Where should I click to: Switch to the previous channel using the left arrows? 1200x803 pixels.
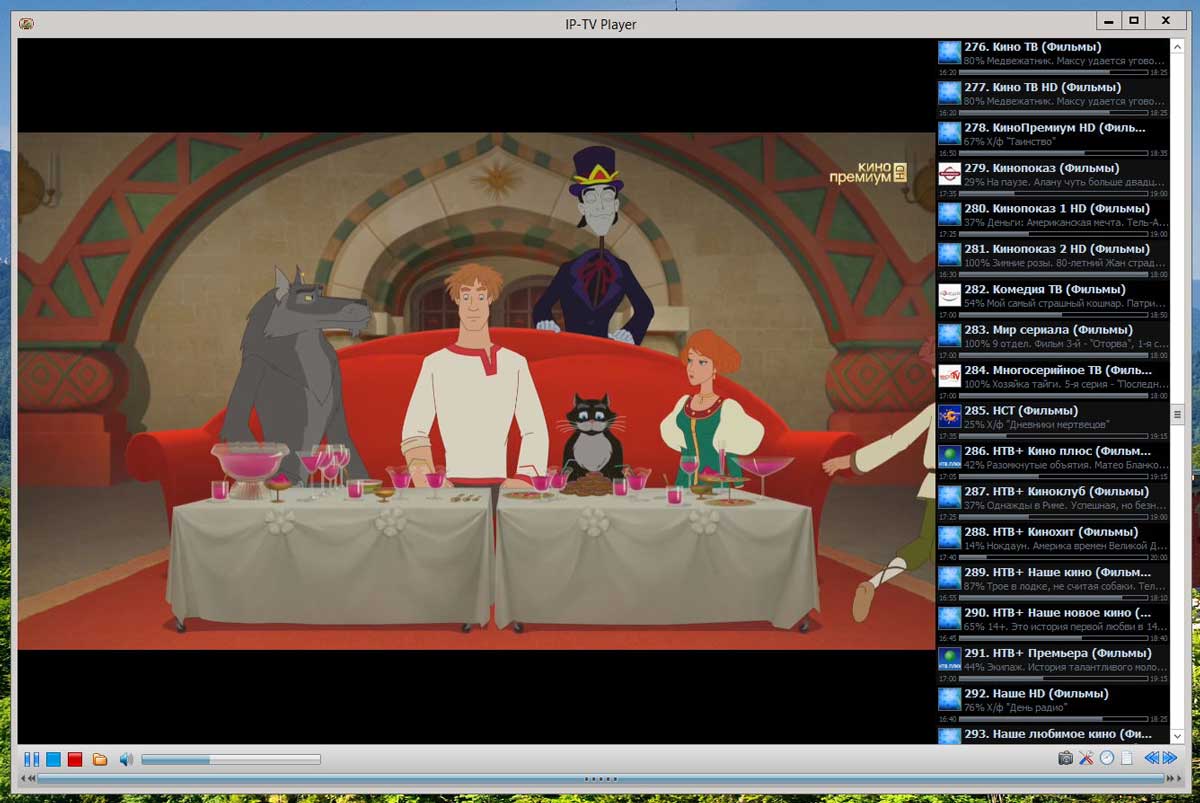1152,759
